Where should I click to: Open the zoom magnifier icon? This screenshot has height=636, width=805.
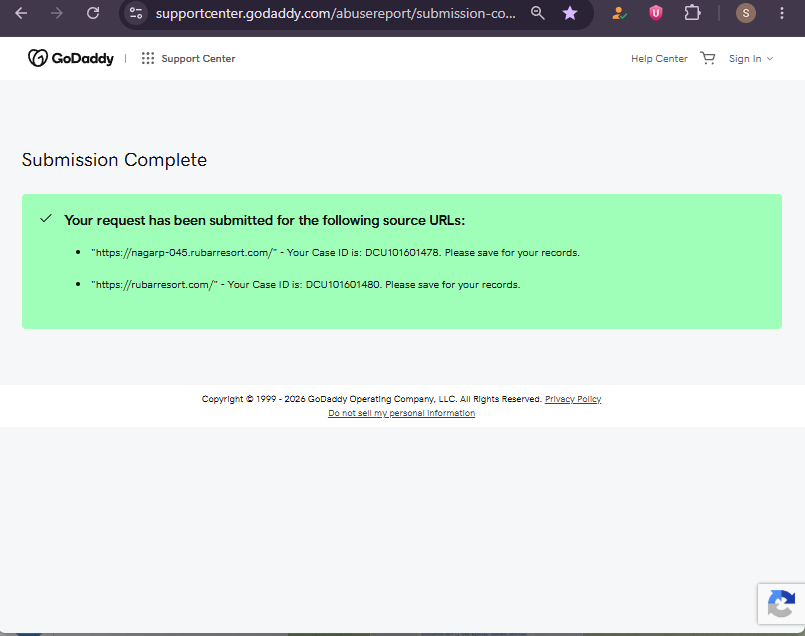(x=538, y=13)
